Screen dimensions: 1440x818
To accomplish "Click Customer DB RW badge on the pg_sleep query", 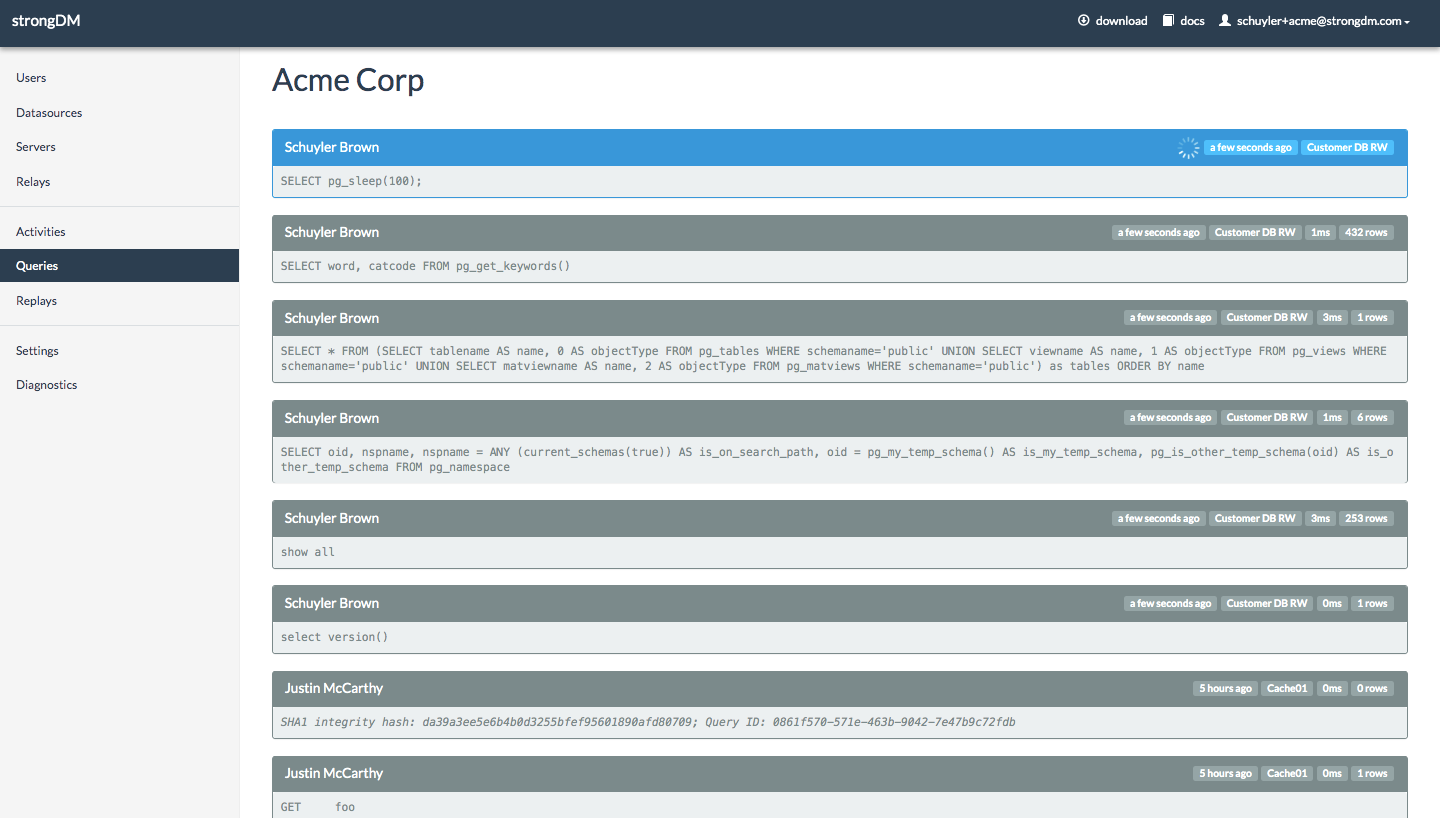I will coord(1347,147).
